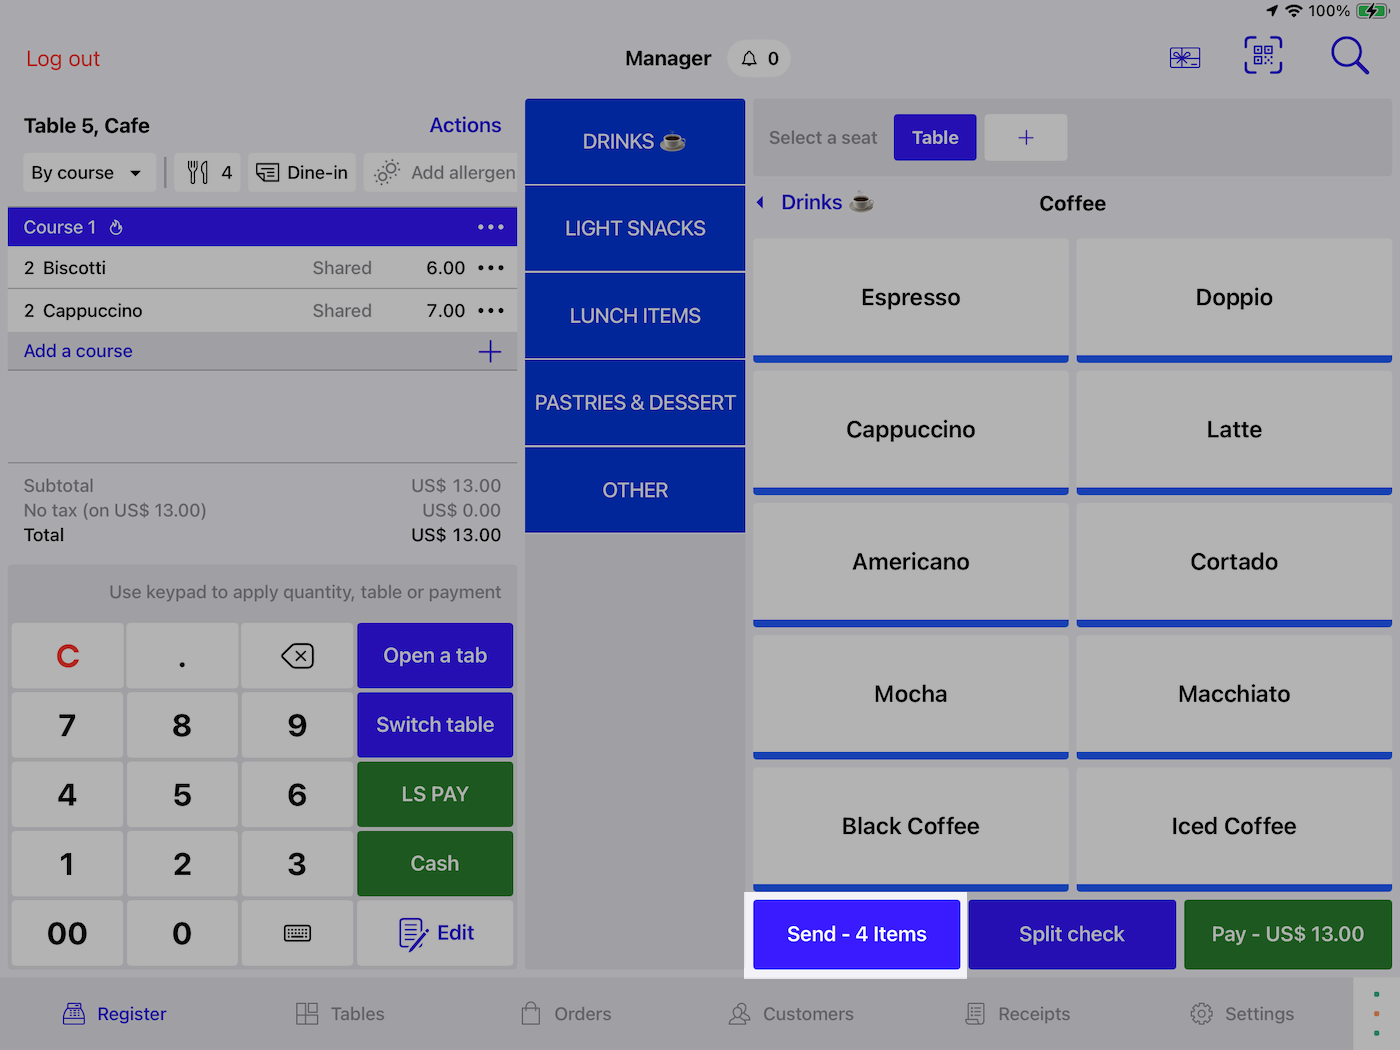This screenshot has width=1400, height=1050.
Task: Click the Split check button
Action: pyautogui.click(x=1071, y=934)
